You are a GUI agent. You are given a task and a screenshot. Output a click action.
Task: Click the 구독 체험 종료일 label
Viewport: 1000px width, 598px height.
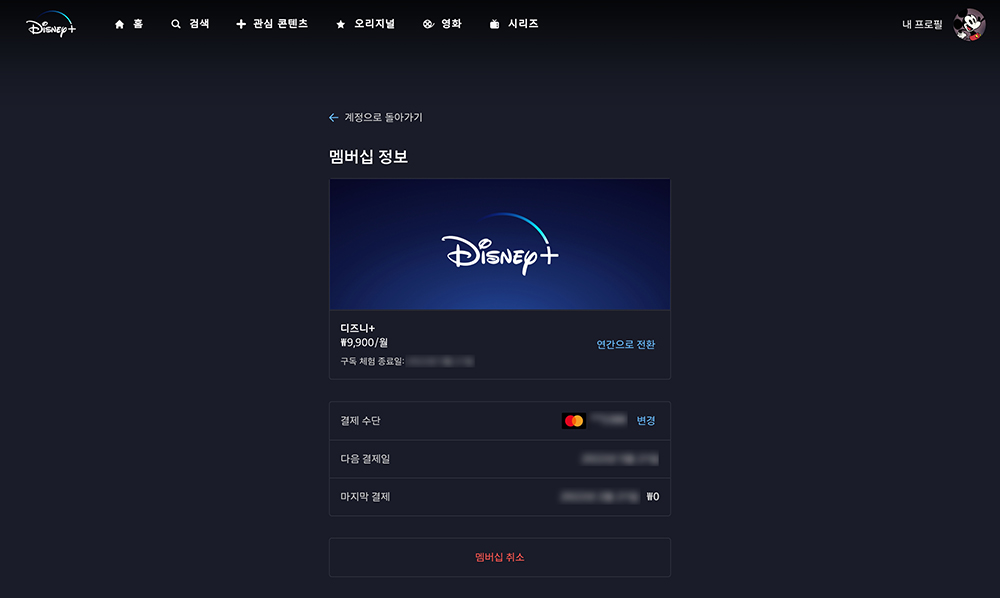[x=372, y=361]
